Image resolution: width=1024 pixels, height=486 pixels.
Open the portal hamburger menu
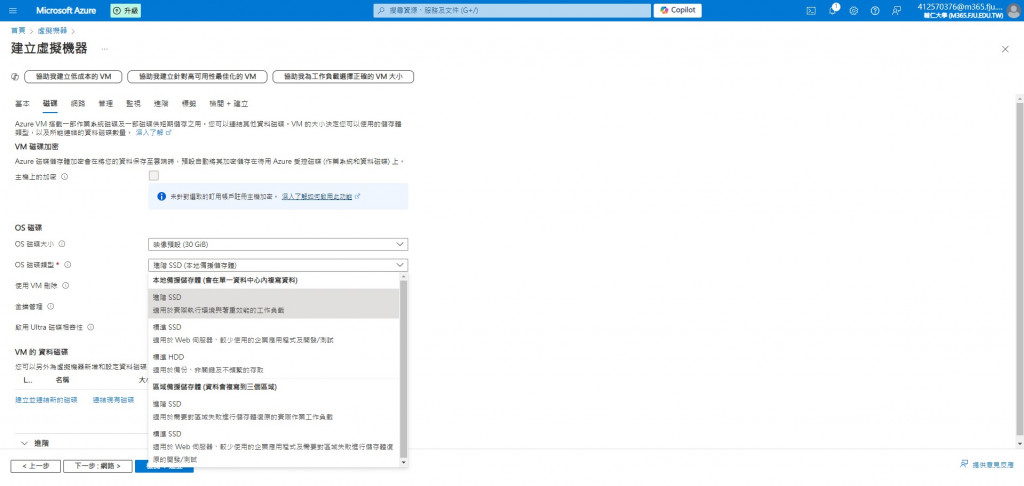pos(13,10)
